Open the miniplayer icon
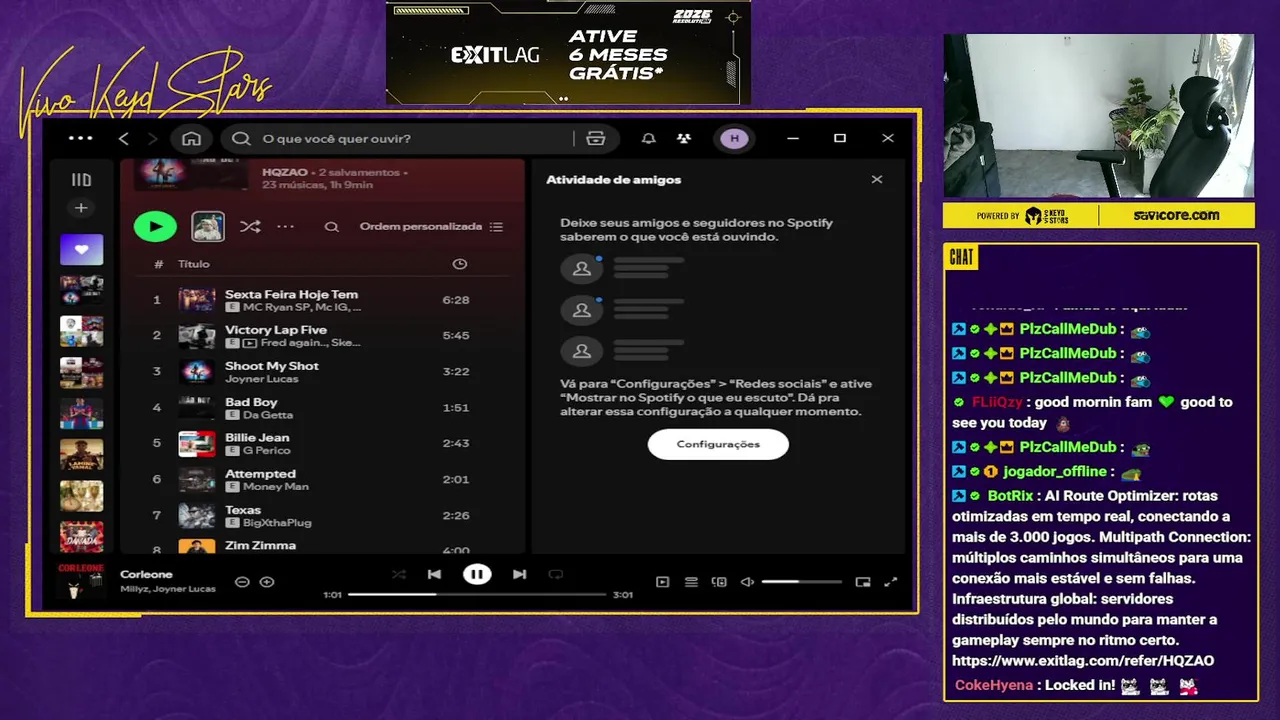The width and height of the screenshot is (1280, 720). click(863, 582)
